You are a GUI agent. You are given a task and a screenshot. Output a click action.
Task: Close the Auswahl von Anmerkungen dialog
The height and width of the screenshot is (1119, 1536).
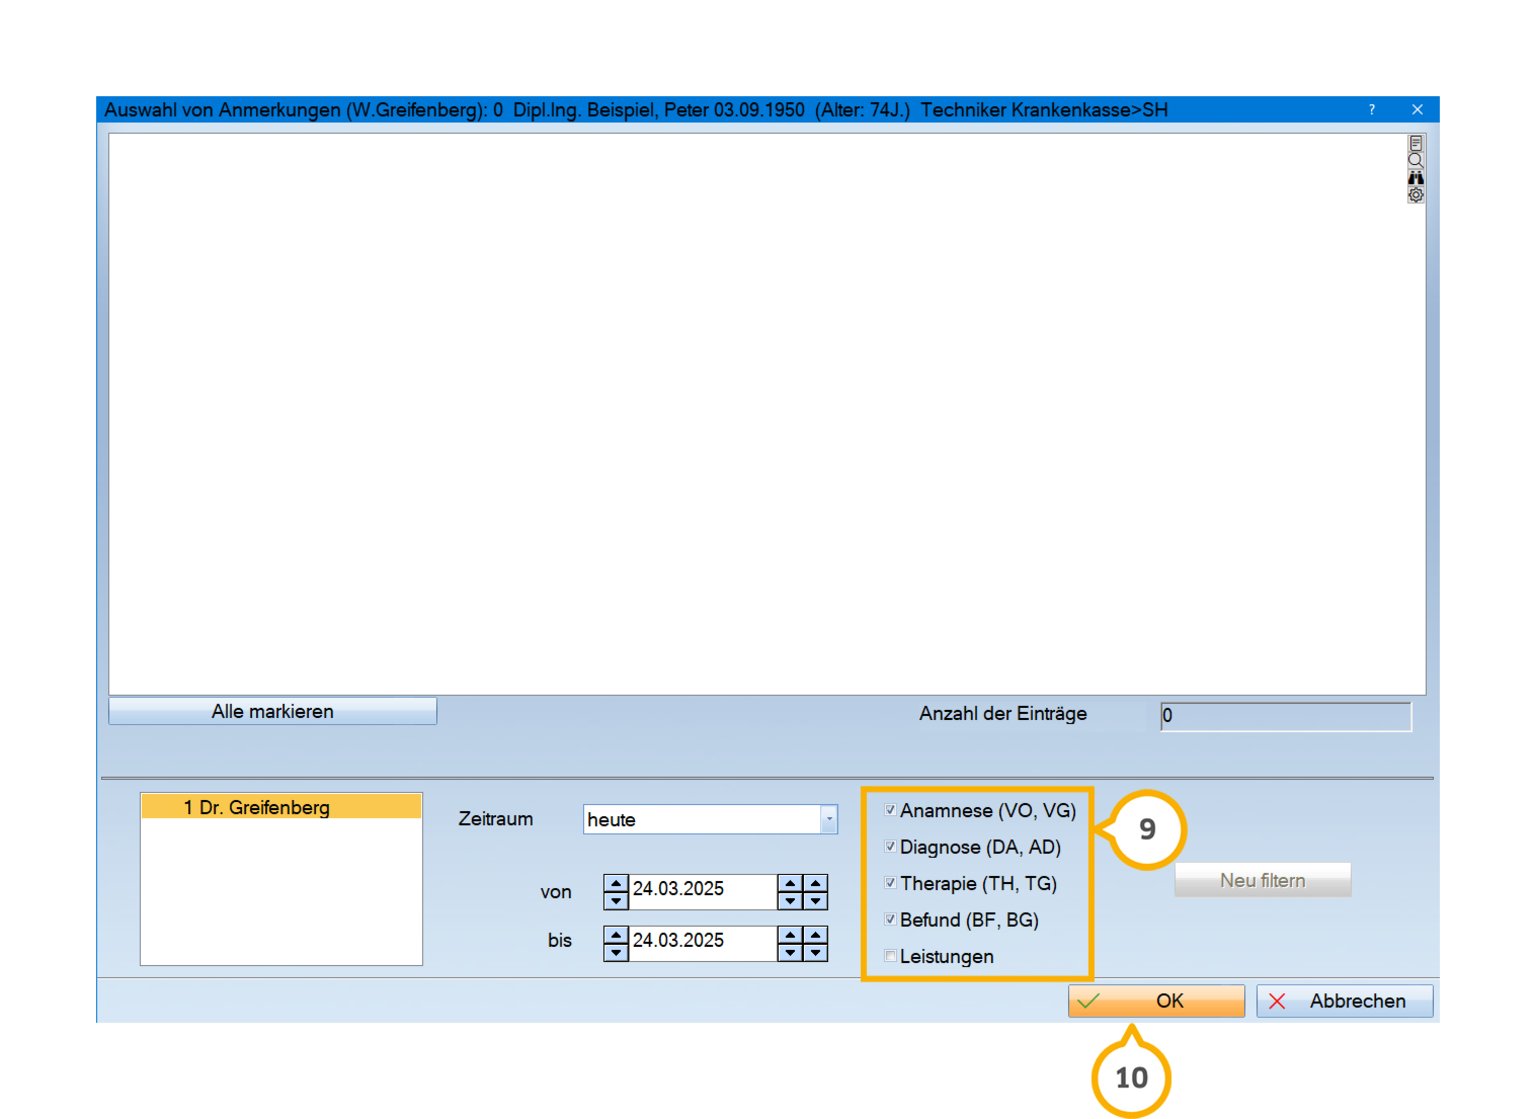(x=1416, y=110)
